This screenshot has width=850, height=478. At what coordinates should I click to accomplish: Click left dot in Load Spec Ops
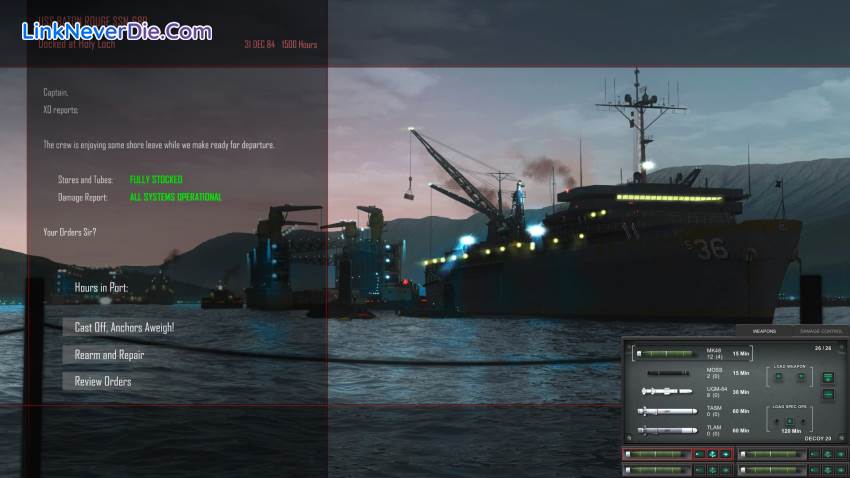[776, 421]
